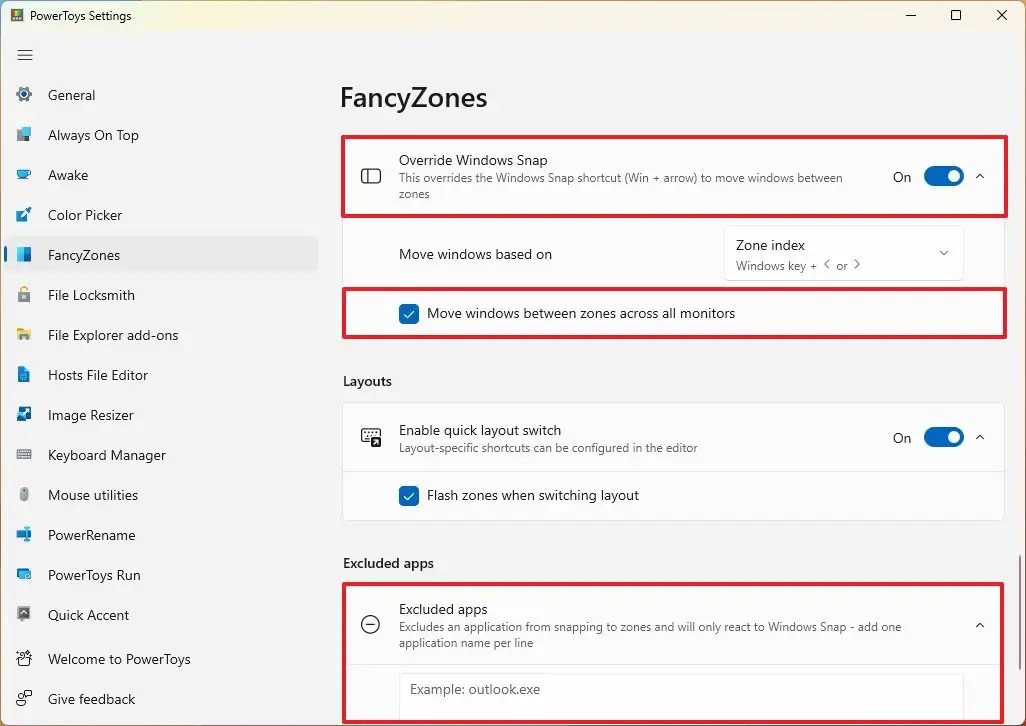The image size is (1026, 726).
Task: Open PowerToys Run settings
Action: coord(92,575)
